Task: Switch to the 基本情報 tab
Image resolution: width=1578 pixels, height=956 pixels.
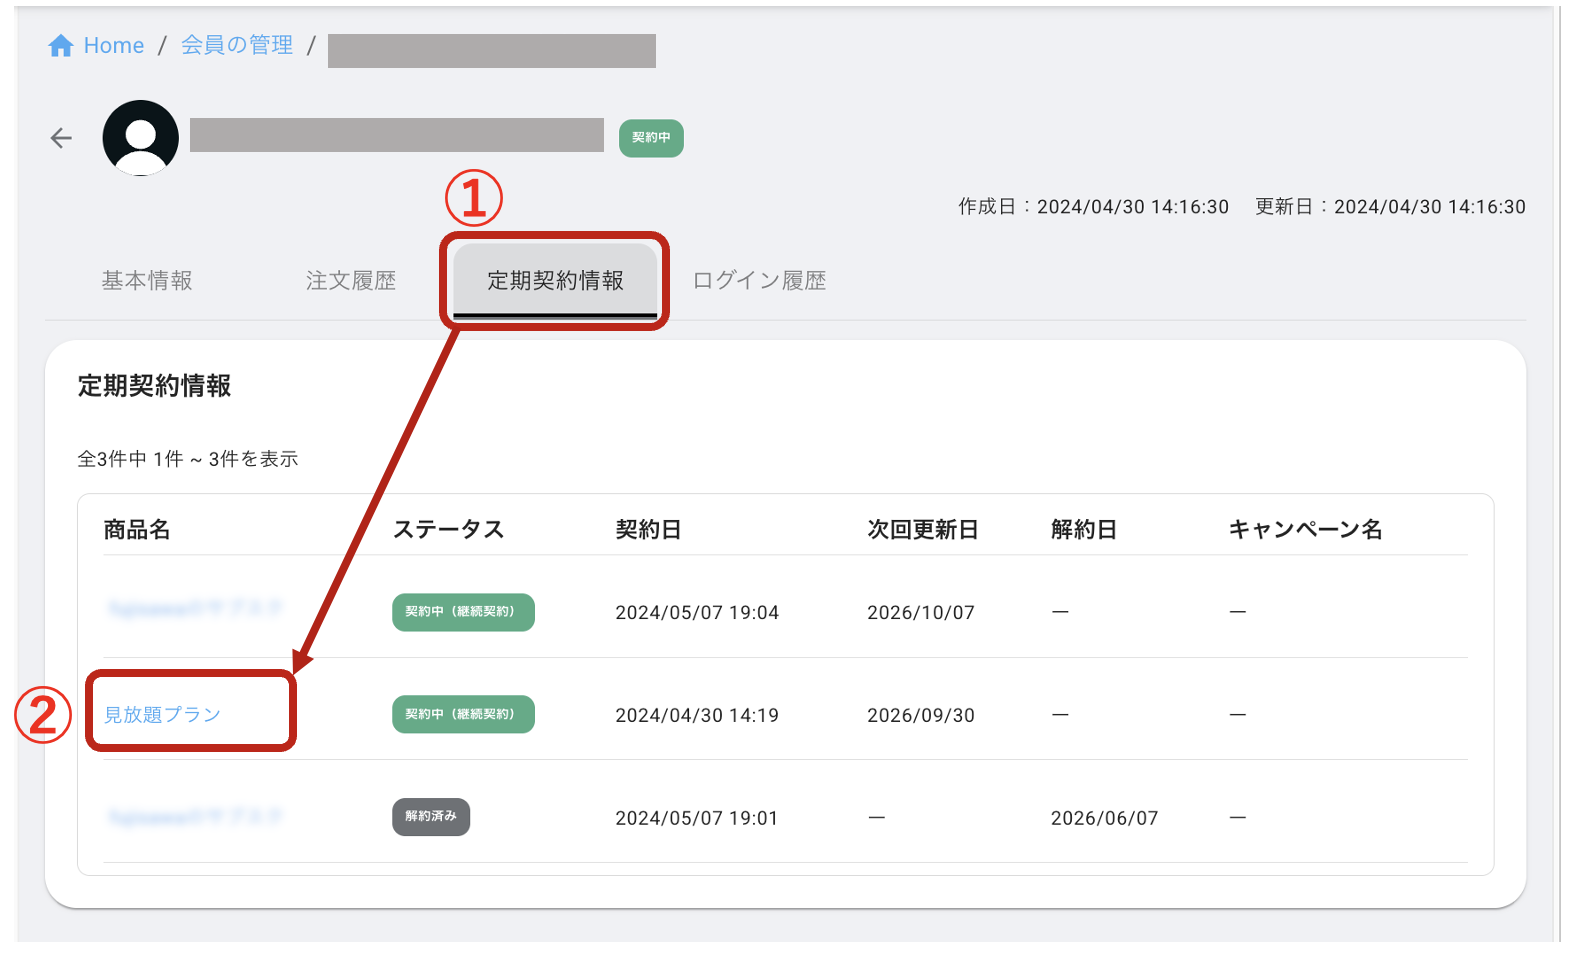Action: tap(147, 281)
